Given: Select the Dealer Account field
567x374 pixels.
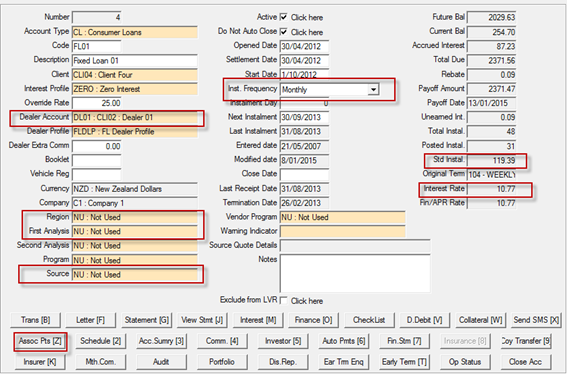Looking at the screenshot, I should pos(135,117).
